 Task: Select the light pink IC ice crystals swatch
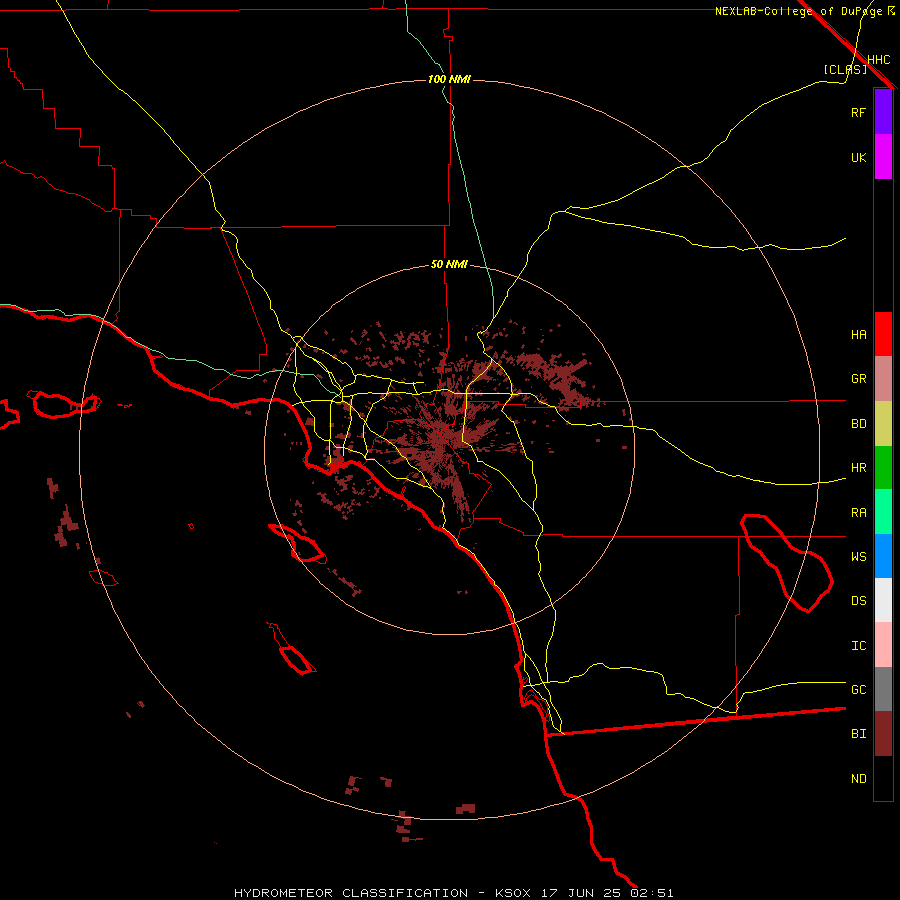(883, 645)
